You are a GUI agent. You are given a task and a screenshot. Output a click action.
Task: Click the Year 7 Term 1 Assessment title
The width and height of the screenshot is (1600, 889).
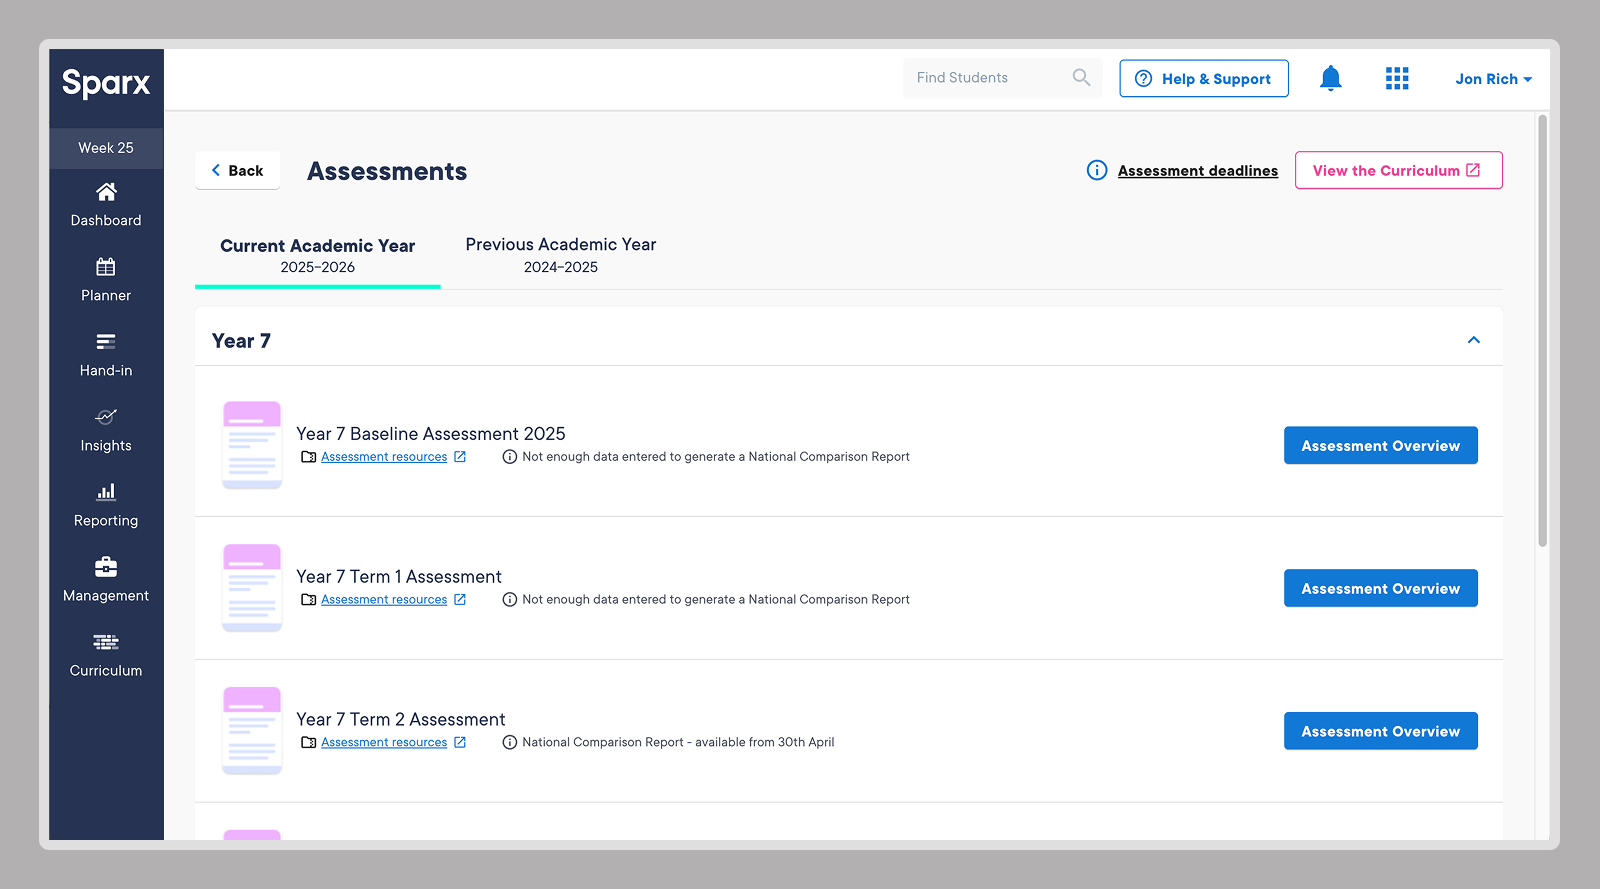[x=399, y=577]
